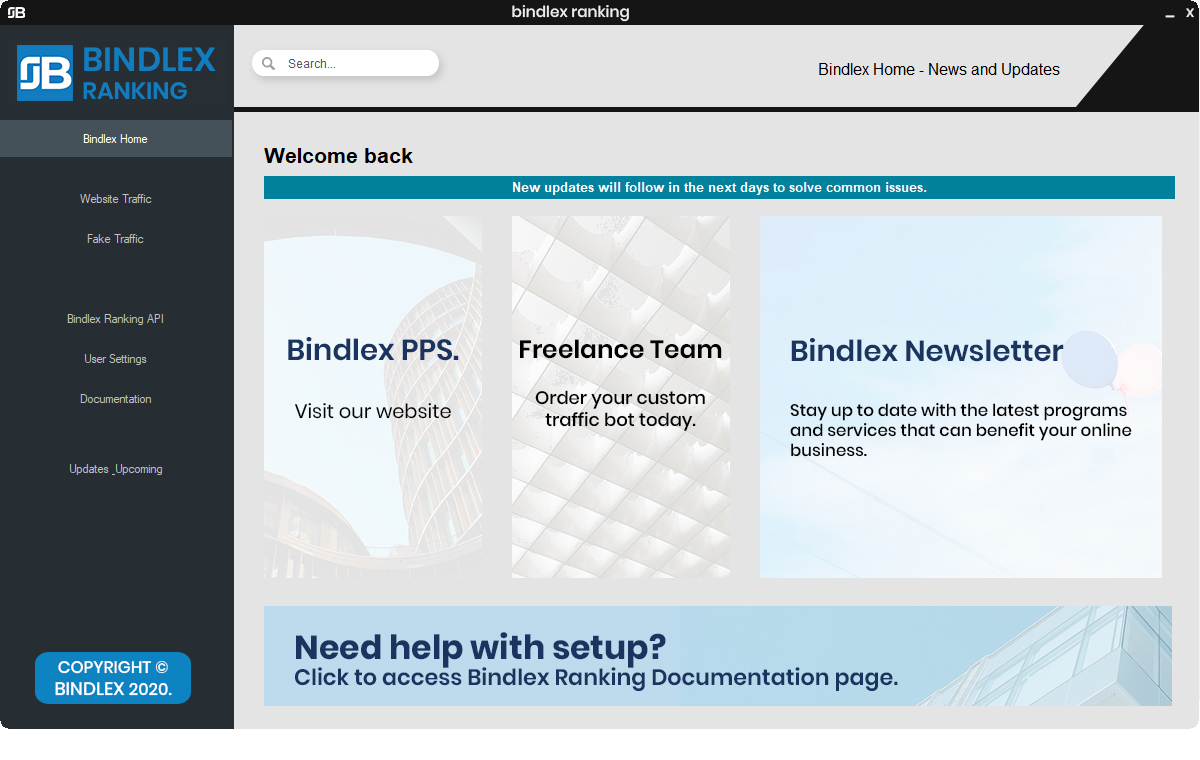The image size is (1200, 760).
Task: Visit the Bindlex PPS website card
Action: [x=372, y=396]
